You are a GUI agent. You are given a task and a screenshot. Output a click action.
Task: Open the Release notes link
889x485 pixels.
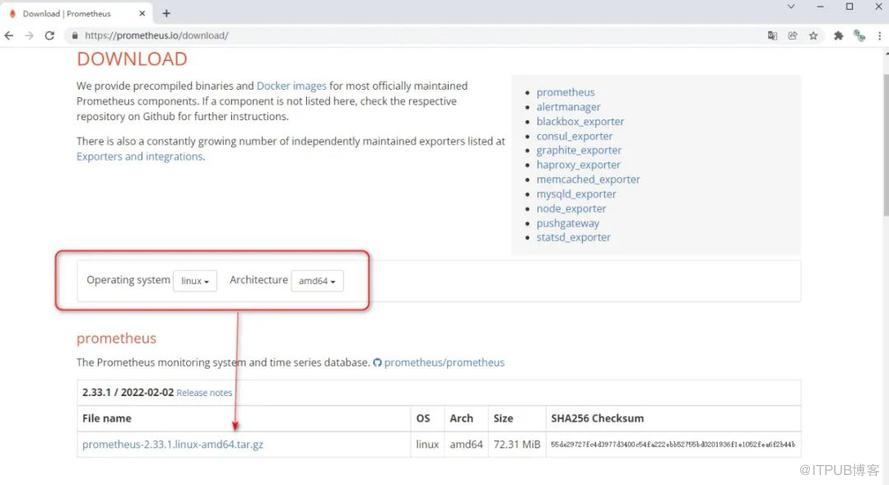click(x=204, y=393)
